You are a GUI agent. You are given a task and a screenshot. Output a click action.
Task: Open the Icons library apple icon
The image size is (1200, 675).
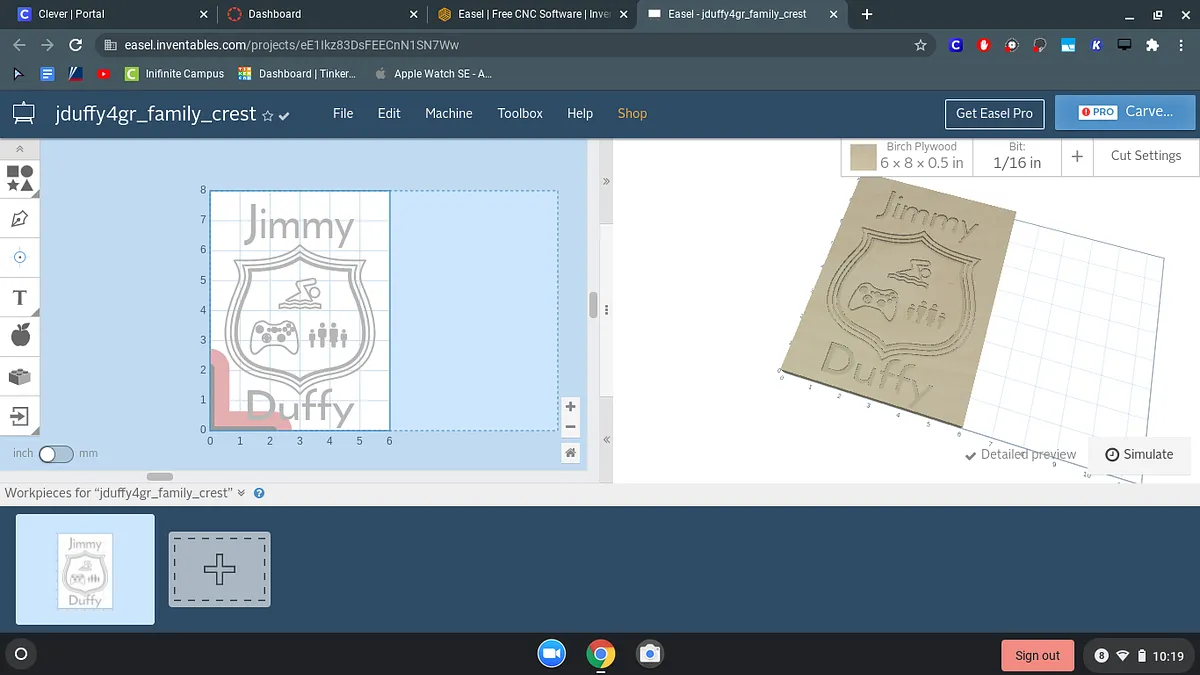[x=20, y=336]
